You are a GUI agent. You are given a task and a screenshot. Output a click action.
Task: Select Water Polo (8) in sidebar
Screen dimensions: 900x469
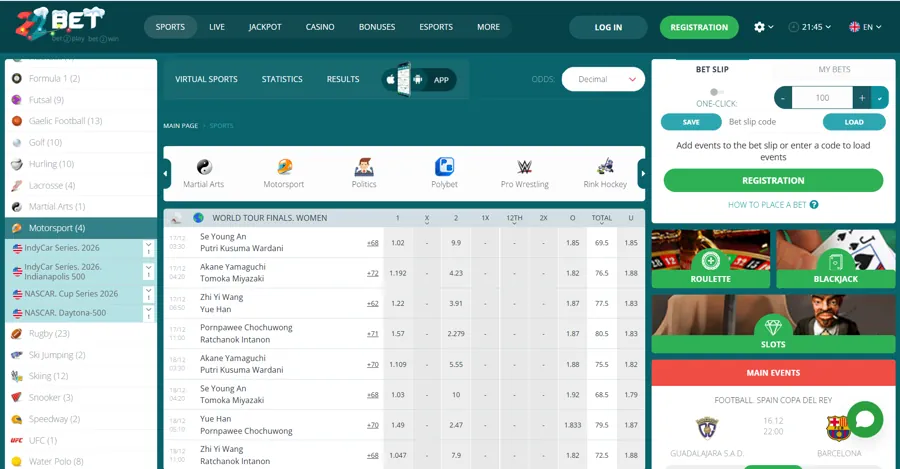pos(80,461)
